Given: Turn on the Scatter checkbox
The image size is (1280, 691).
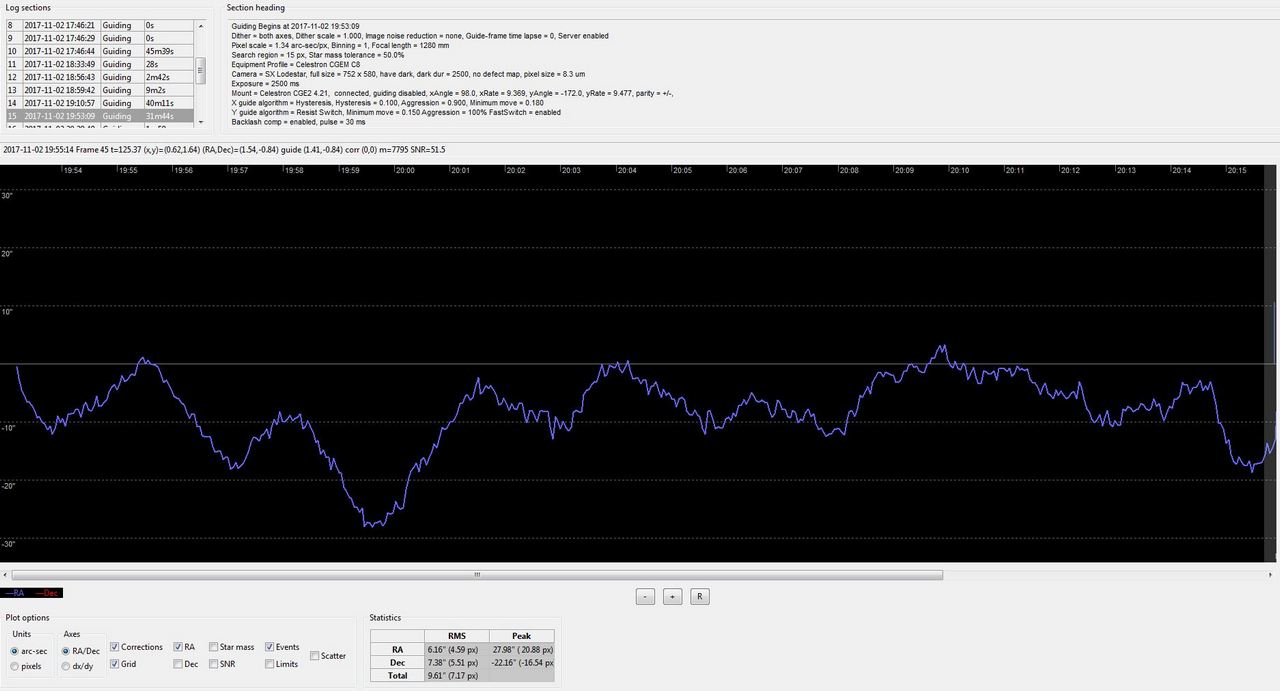Looking at the screenshot, I should tap(315, 656).
